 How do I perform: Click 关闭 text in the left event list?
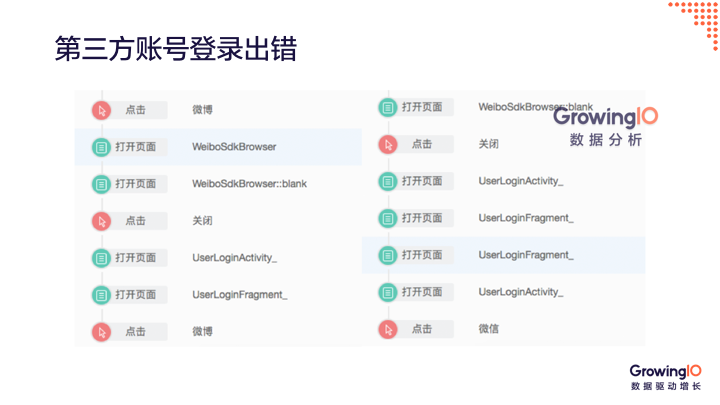click(202, 221)
